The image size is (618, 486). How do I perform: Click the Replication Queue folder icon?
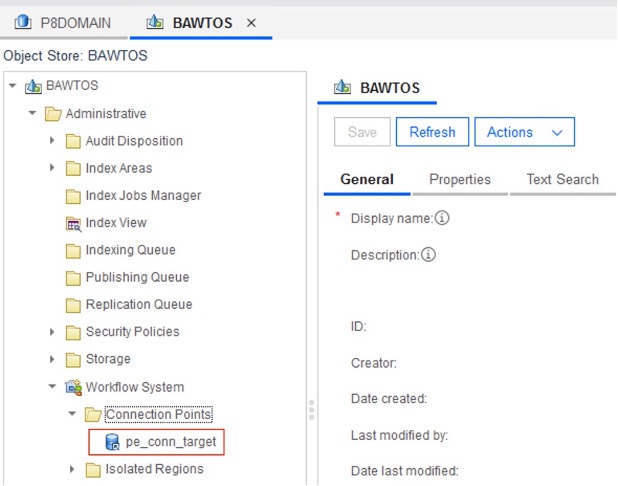[73, 305]
